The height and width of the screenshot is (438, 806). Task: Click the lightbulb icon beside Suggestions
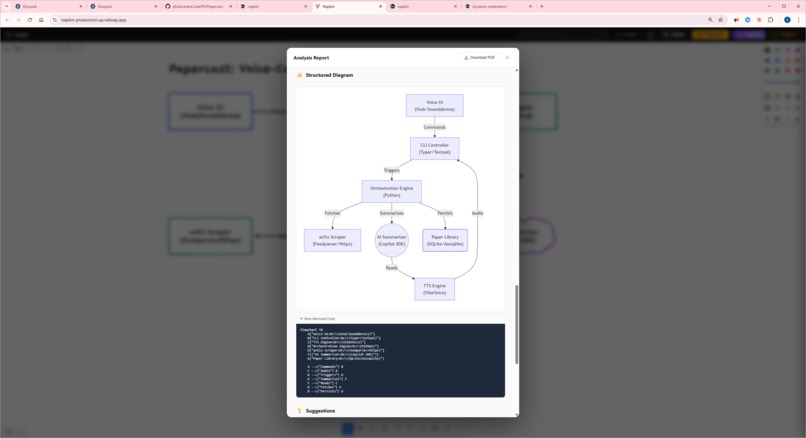pos(300,411)
